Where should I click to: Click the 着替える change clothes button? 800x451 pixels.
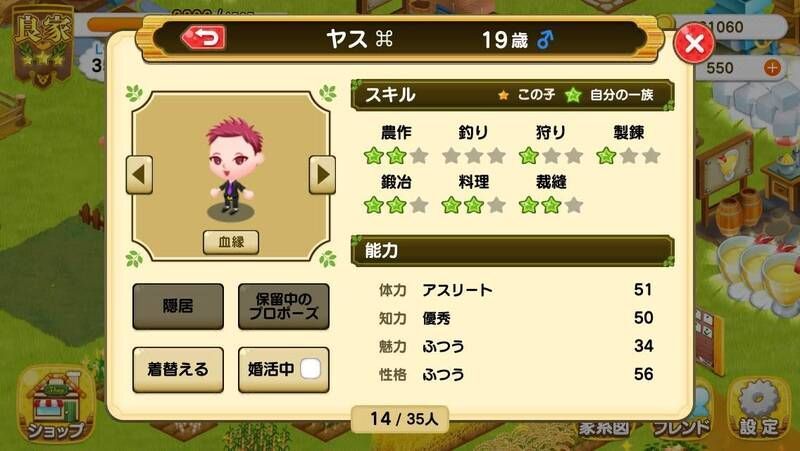(178, 369)
